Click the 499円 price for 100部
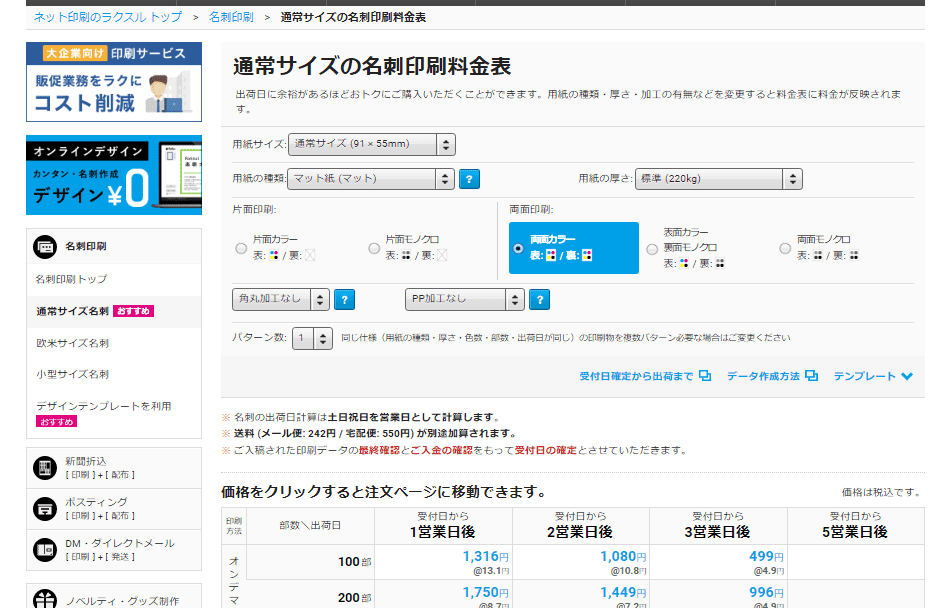952x608 pixels. pyautogui.click(x=766, y=557)
